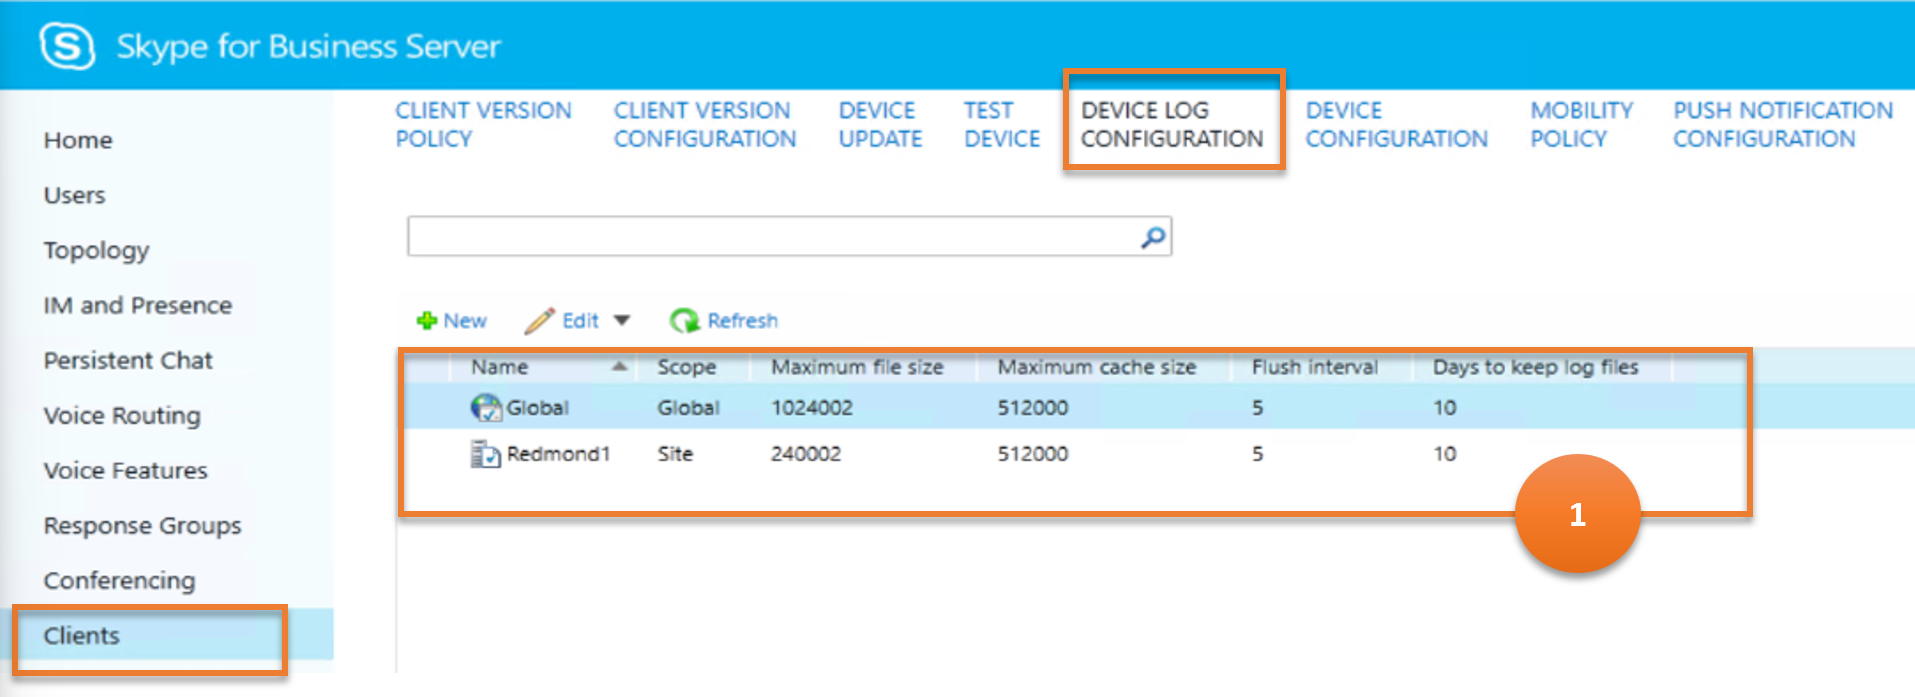The height and width of the screenshot is (697, 1915).
Task: Switch to Client Version Configuration tab
Action: point(705,124)
